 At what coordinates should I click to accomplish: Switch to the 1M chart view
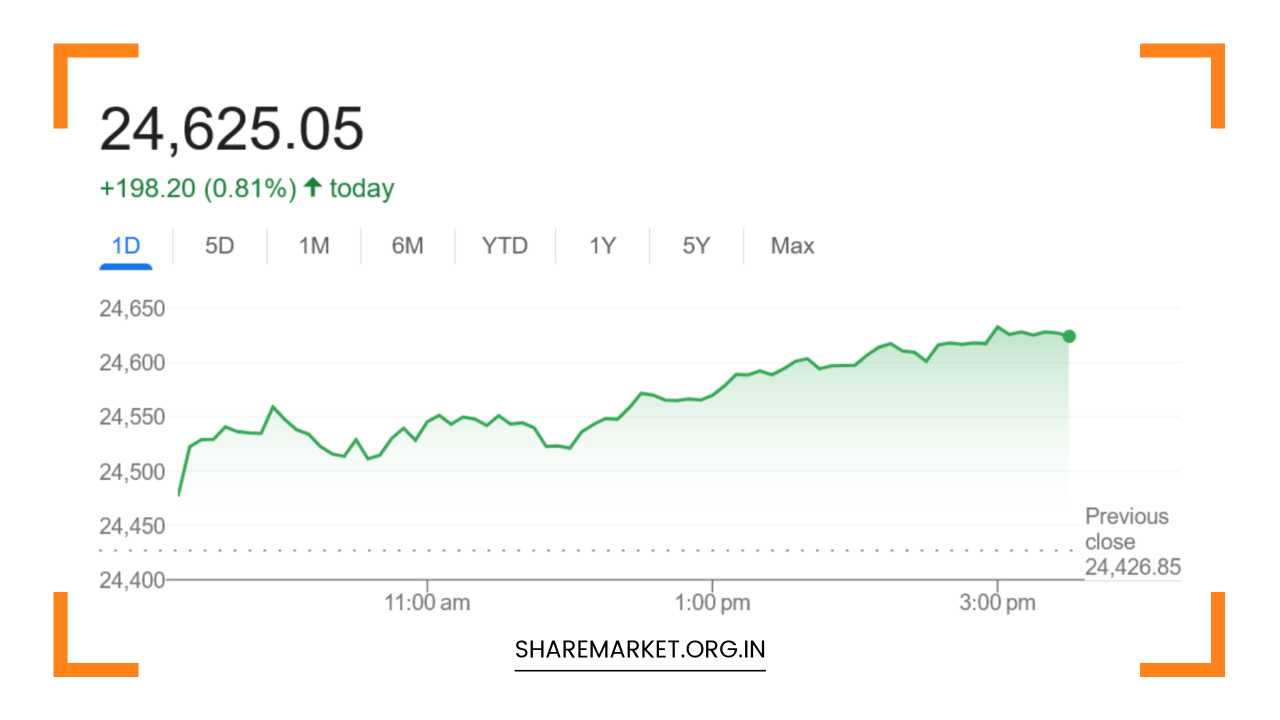[x=313, y=245]
